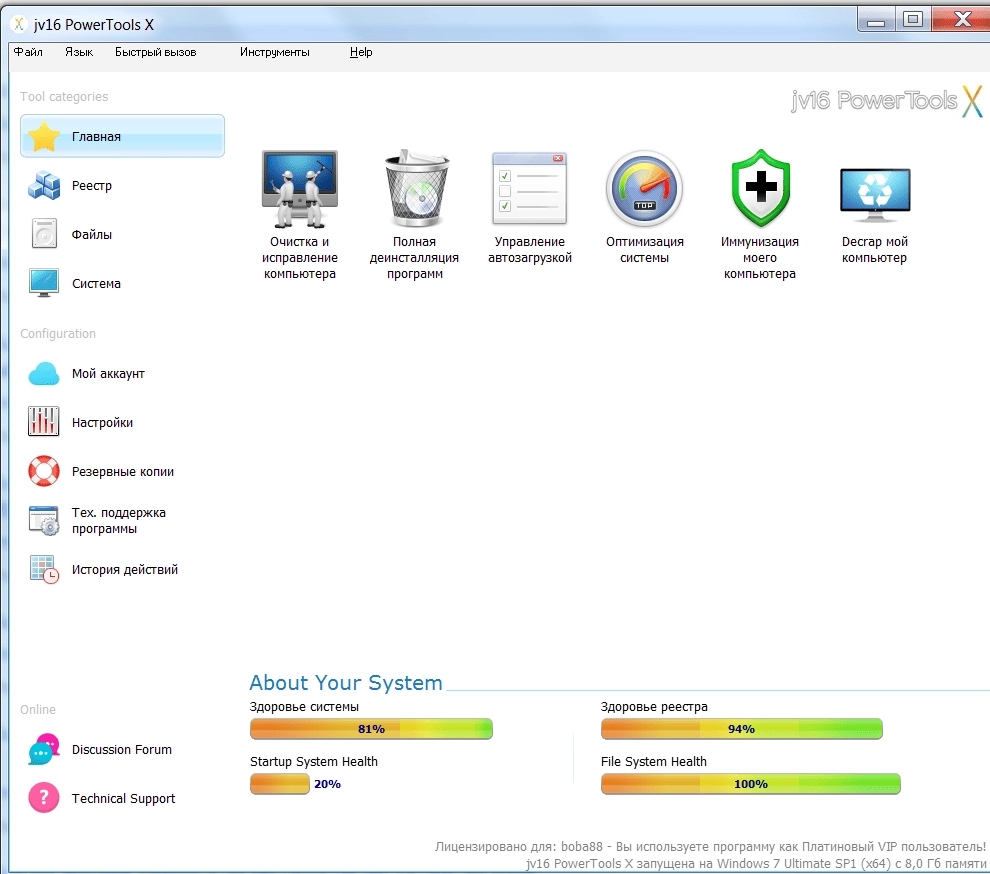
Task: Open the Реестр cubes icon
Action: point(44,186)
